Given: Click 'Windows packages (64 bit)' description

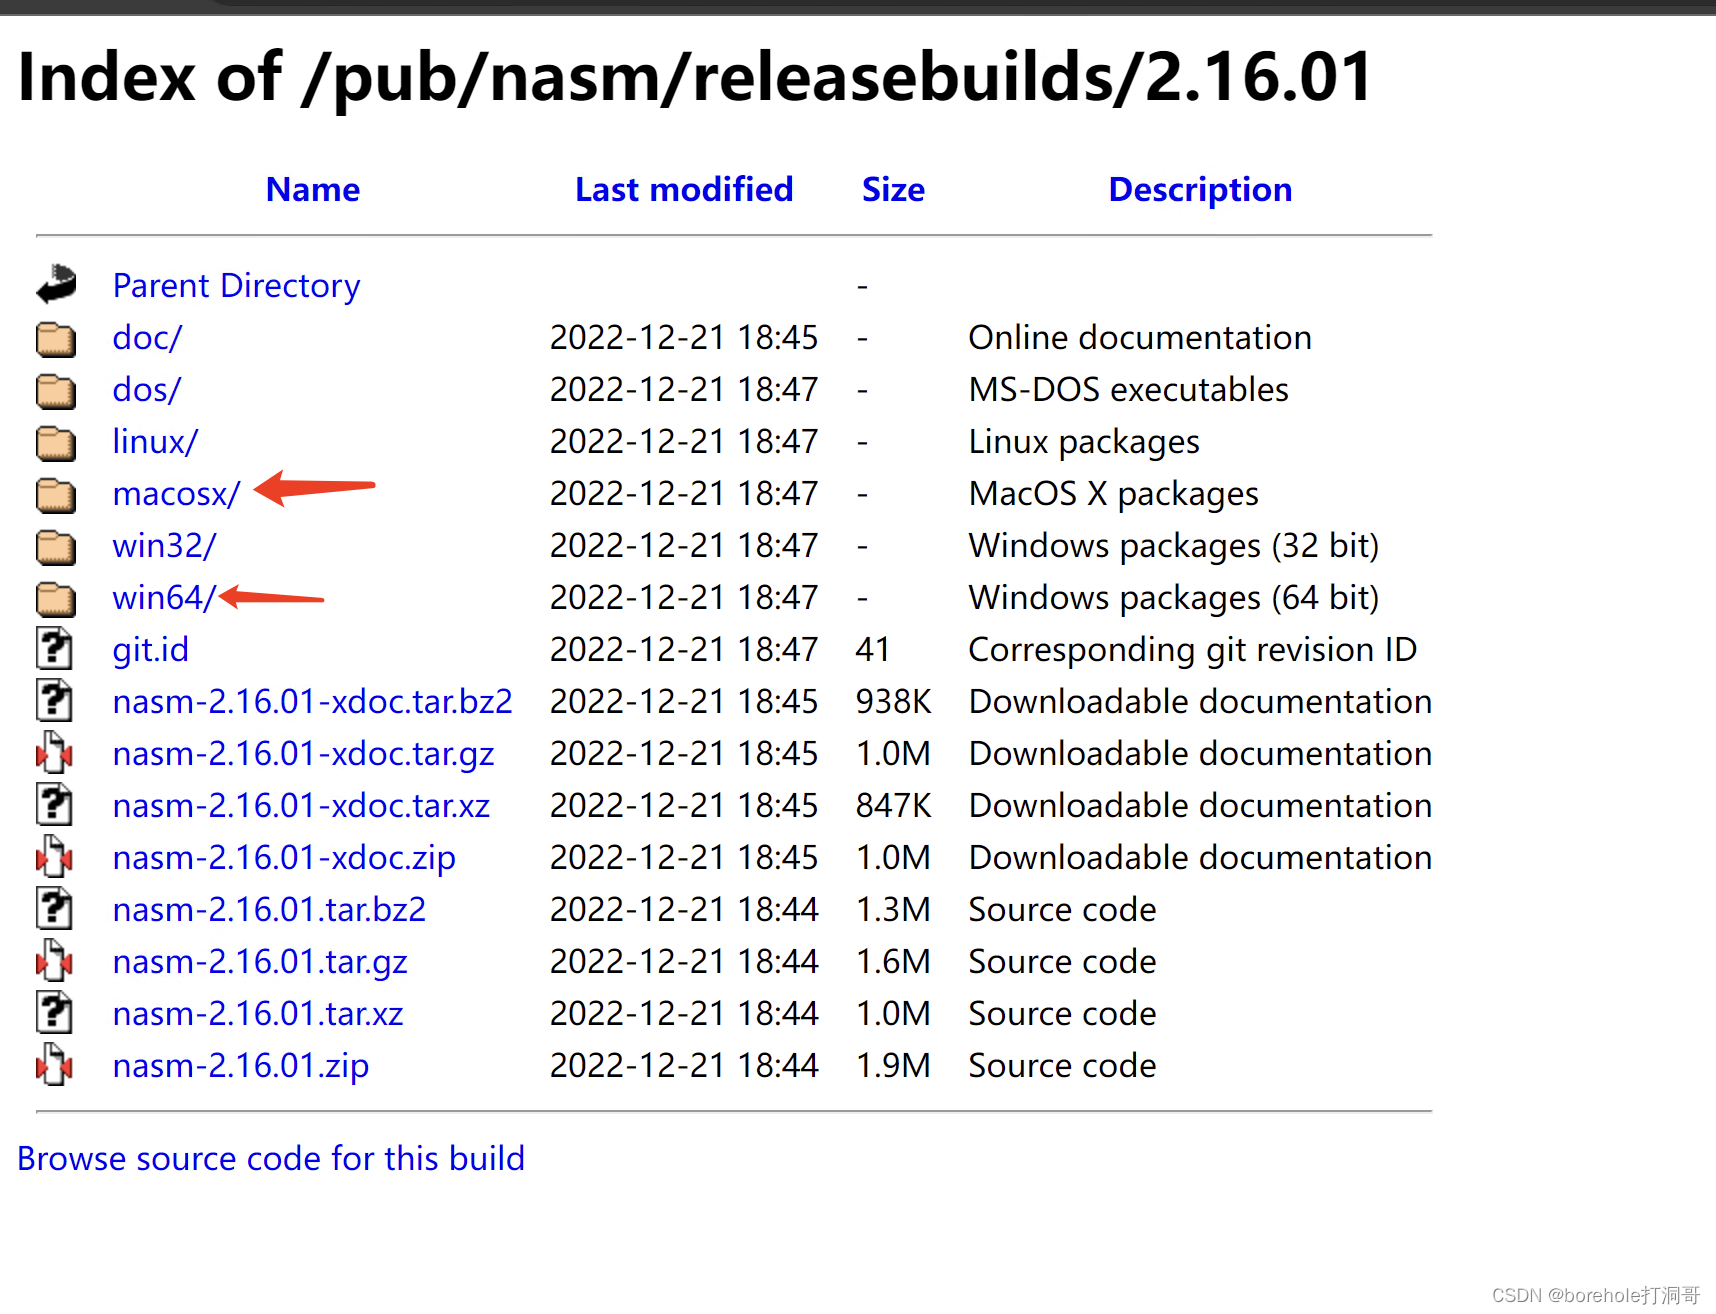Looking at the screenshot, I should 1174,598.
